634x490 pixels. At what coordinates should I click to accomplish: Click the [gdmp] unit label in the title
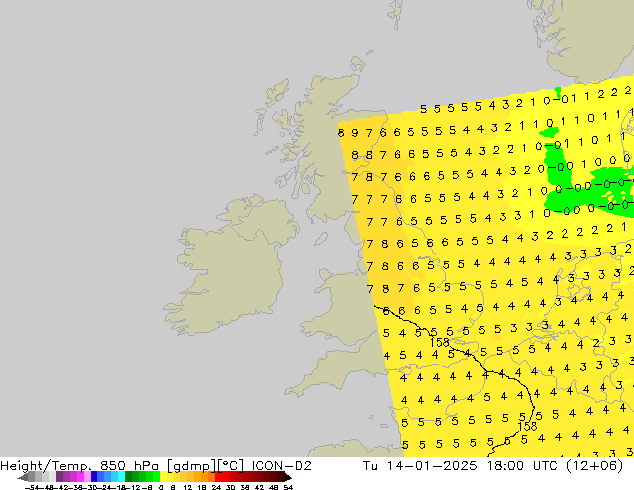192,466
